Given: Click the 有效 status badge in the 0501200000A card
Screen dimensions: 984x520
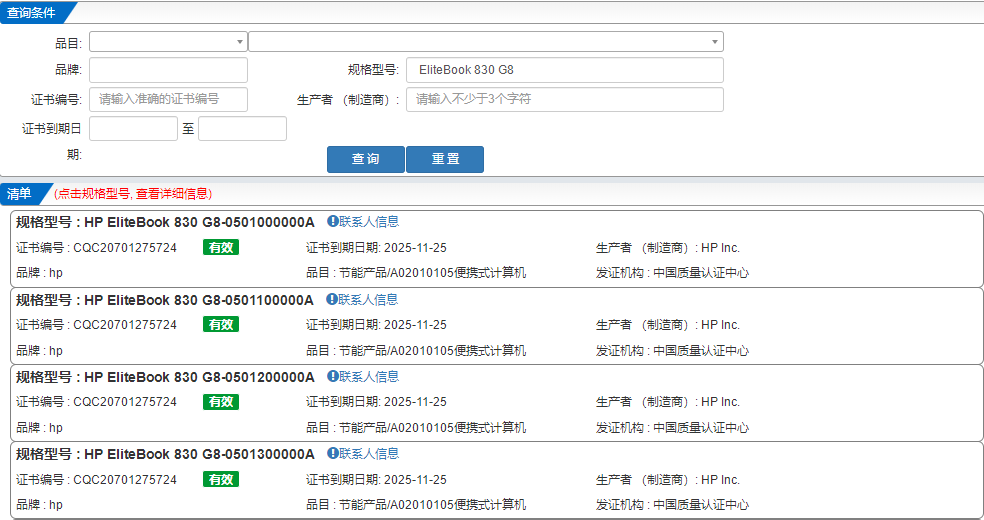Looking at the screenshot, I should point(221,401).
